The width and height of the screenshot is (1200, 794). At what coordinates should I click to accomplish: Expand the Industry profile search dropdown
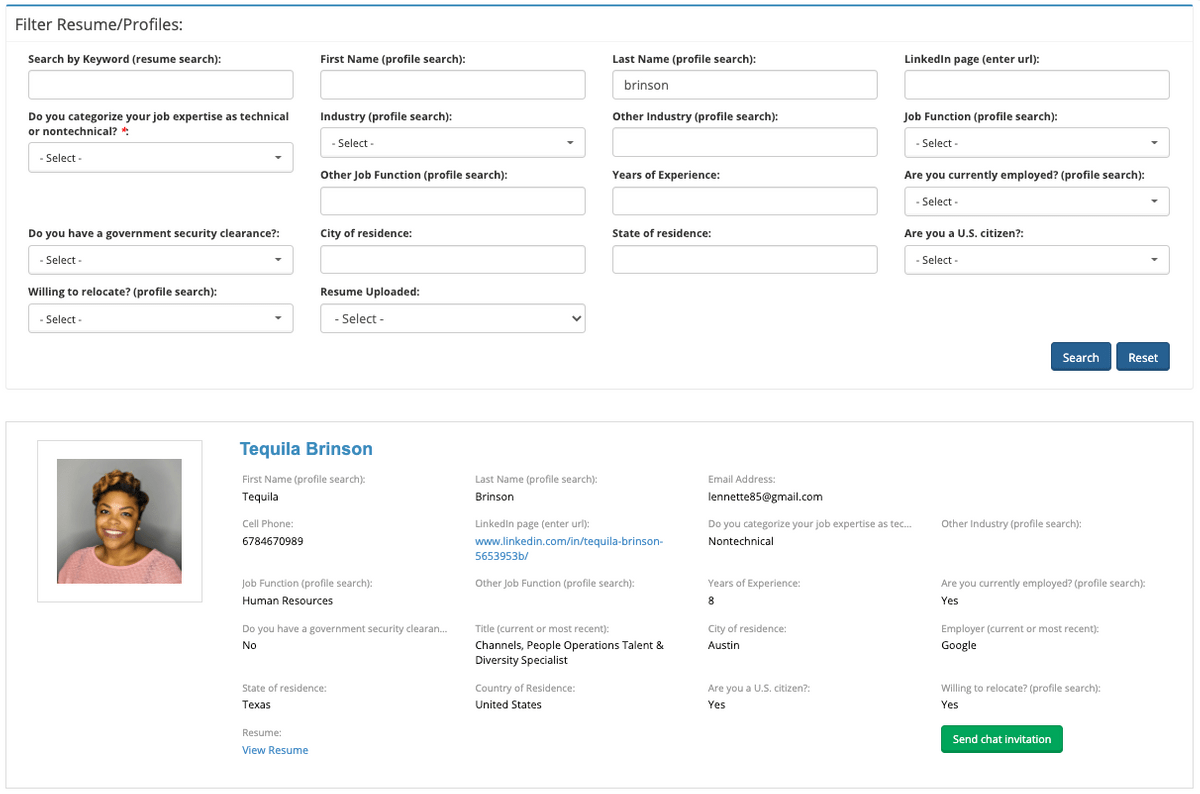click(452, 143)
